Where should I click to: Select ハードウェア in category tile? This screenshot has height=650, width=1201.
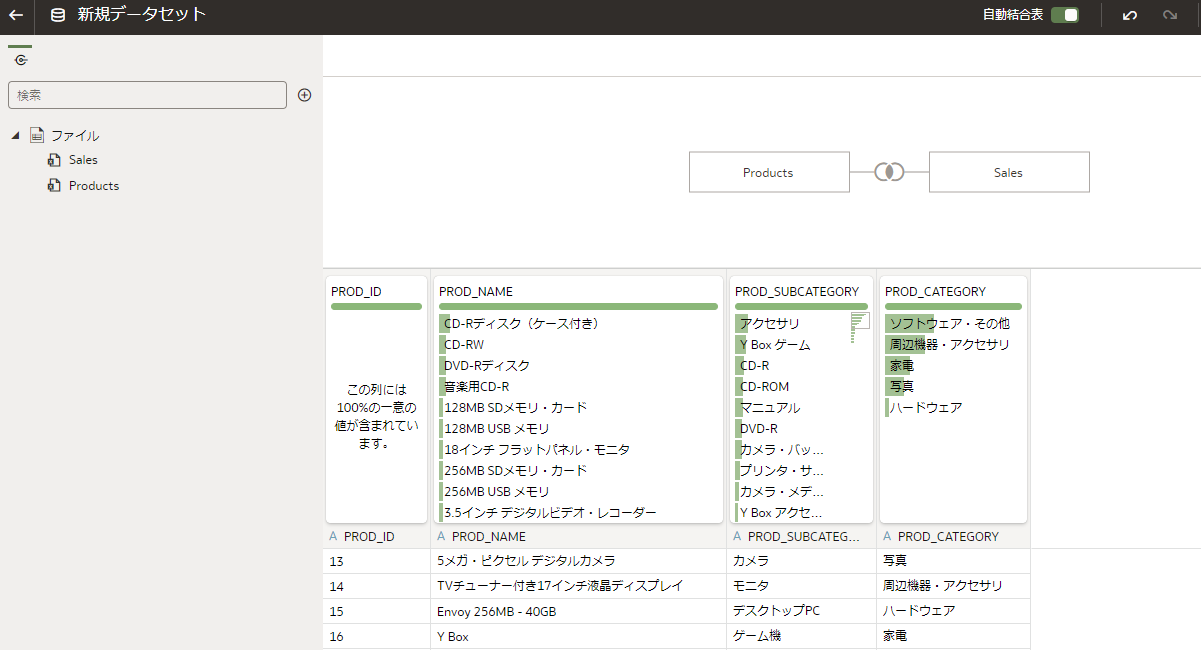tap(926, 408)
